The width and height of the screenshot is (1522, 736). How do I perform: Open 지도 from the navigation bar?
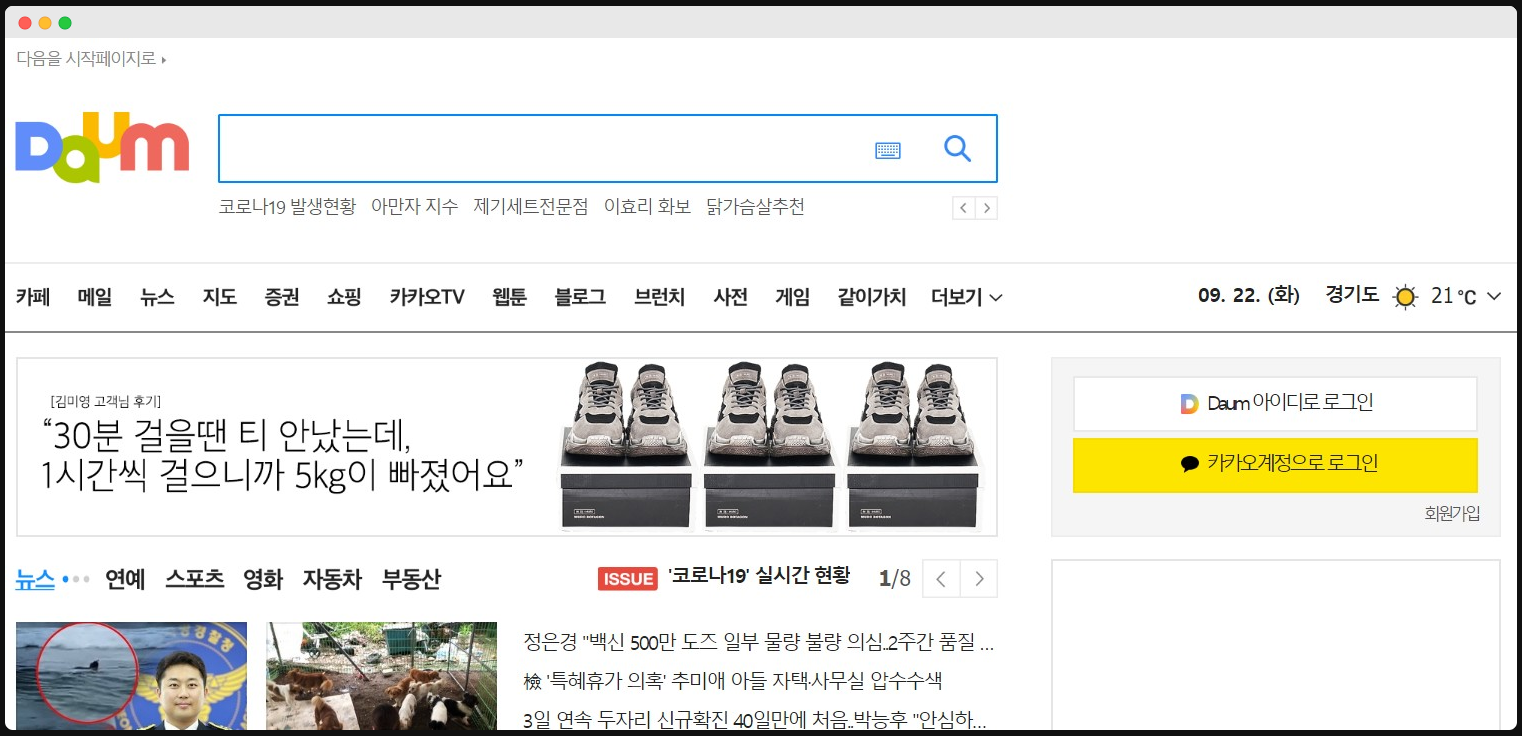(x=219, y=297)
